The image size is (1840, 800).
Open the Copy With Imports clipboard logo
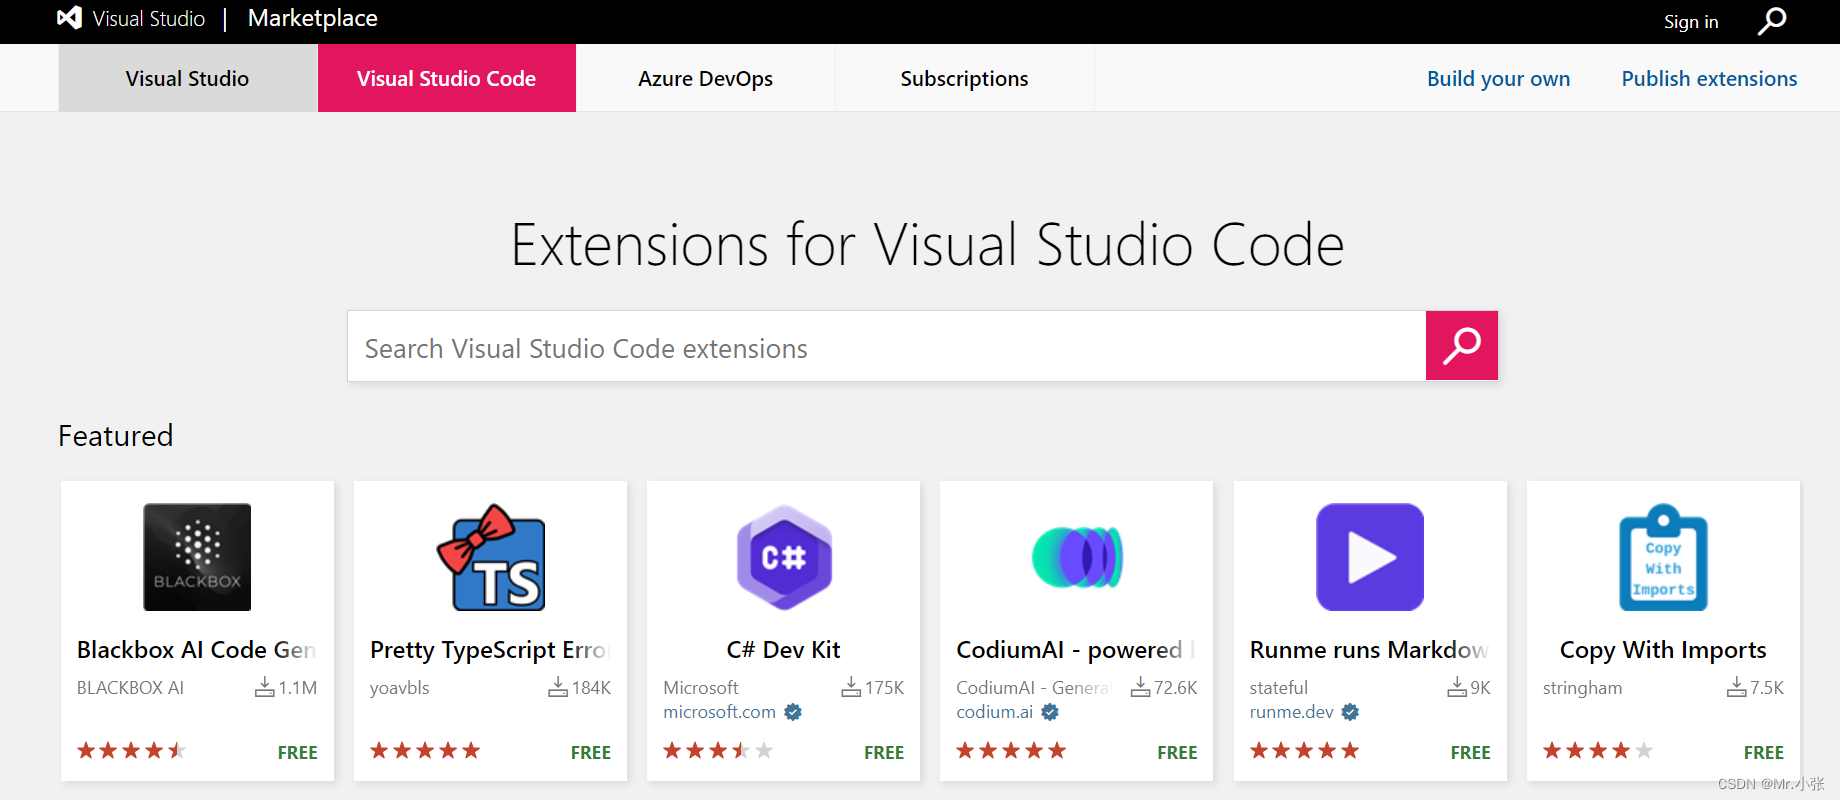tap(1663, 557)
